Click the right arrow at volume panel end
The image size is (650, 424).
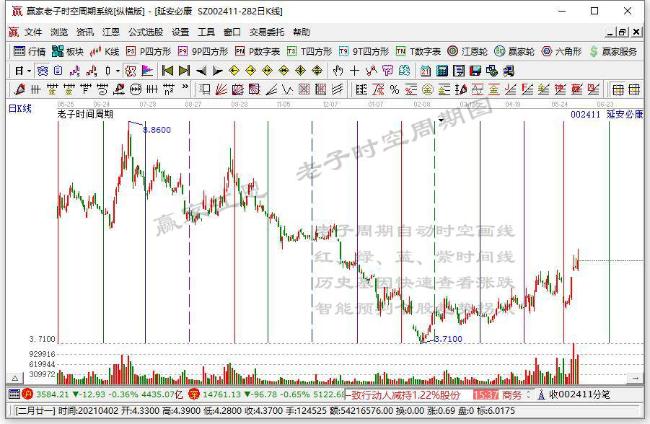point(635,378)
